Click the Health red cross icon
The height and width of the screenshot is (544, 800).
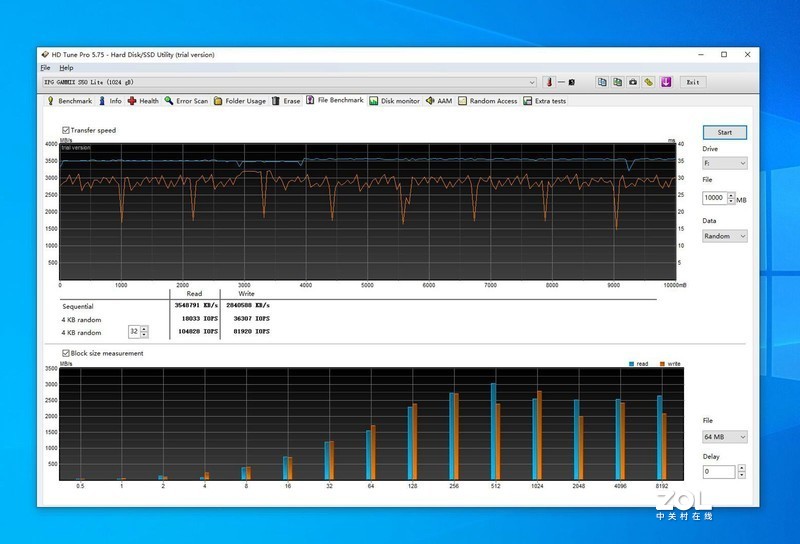[x=132, y=101]
